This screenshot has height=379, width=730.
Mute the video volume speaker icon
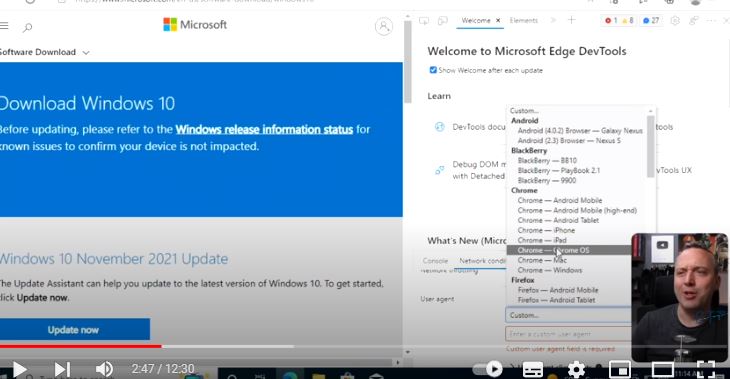pyautogui.click(x=104, y=369)
